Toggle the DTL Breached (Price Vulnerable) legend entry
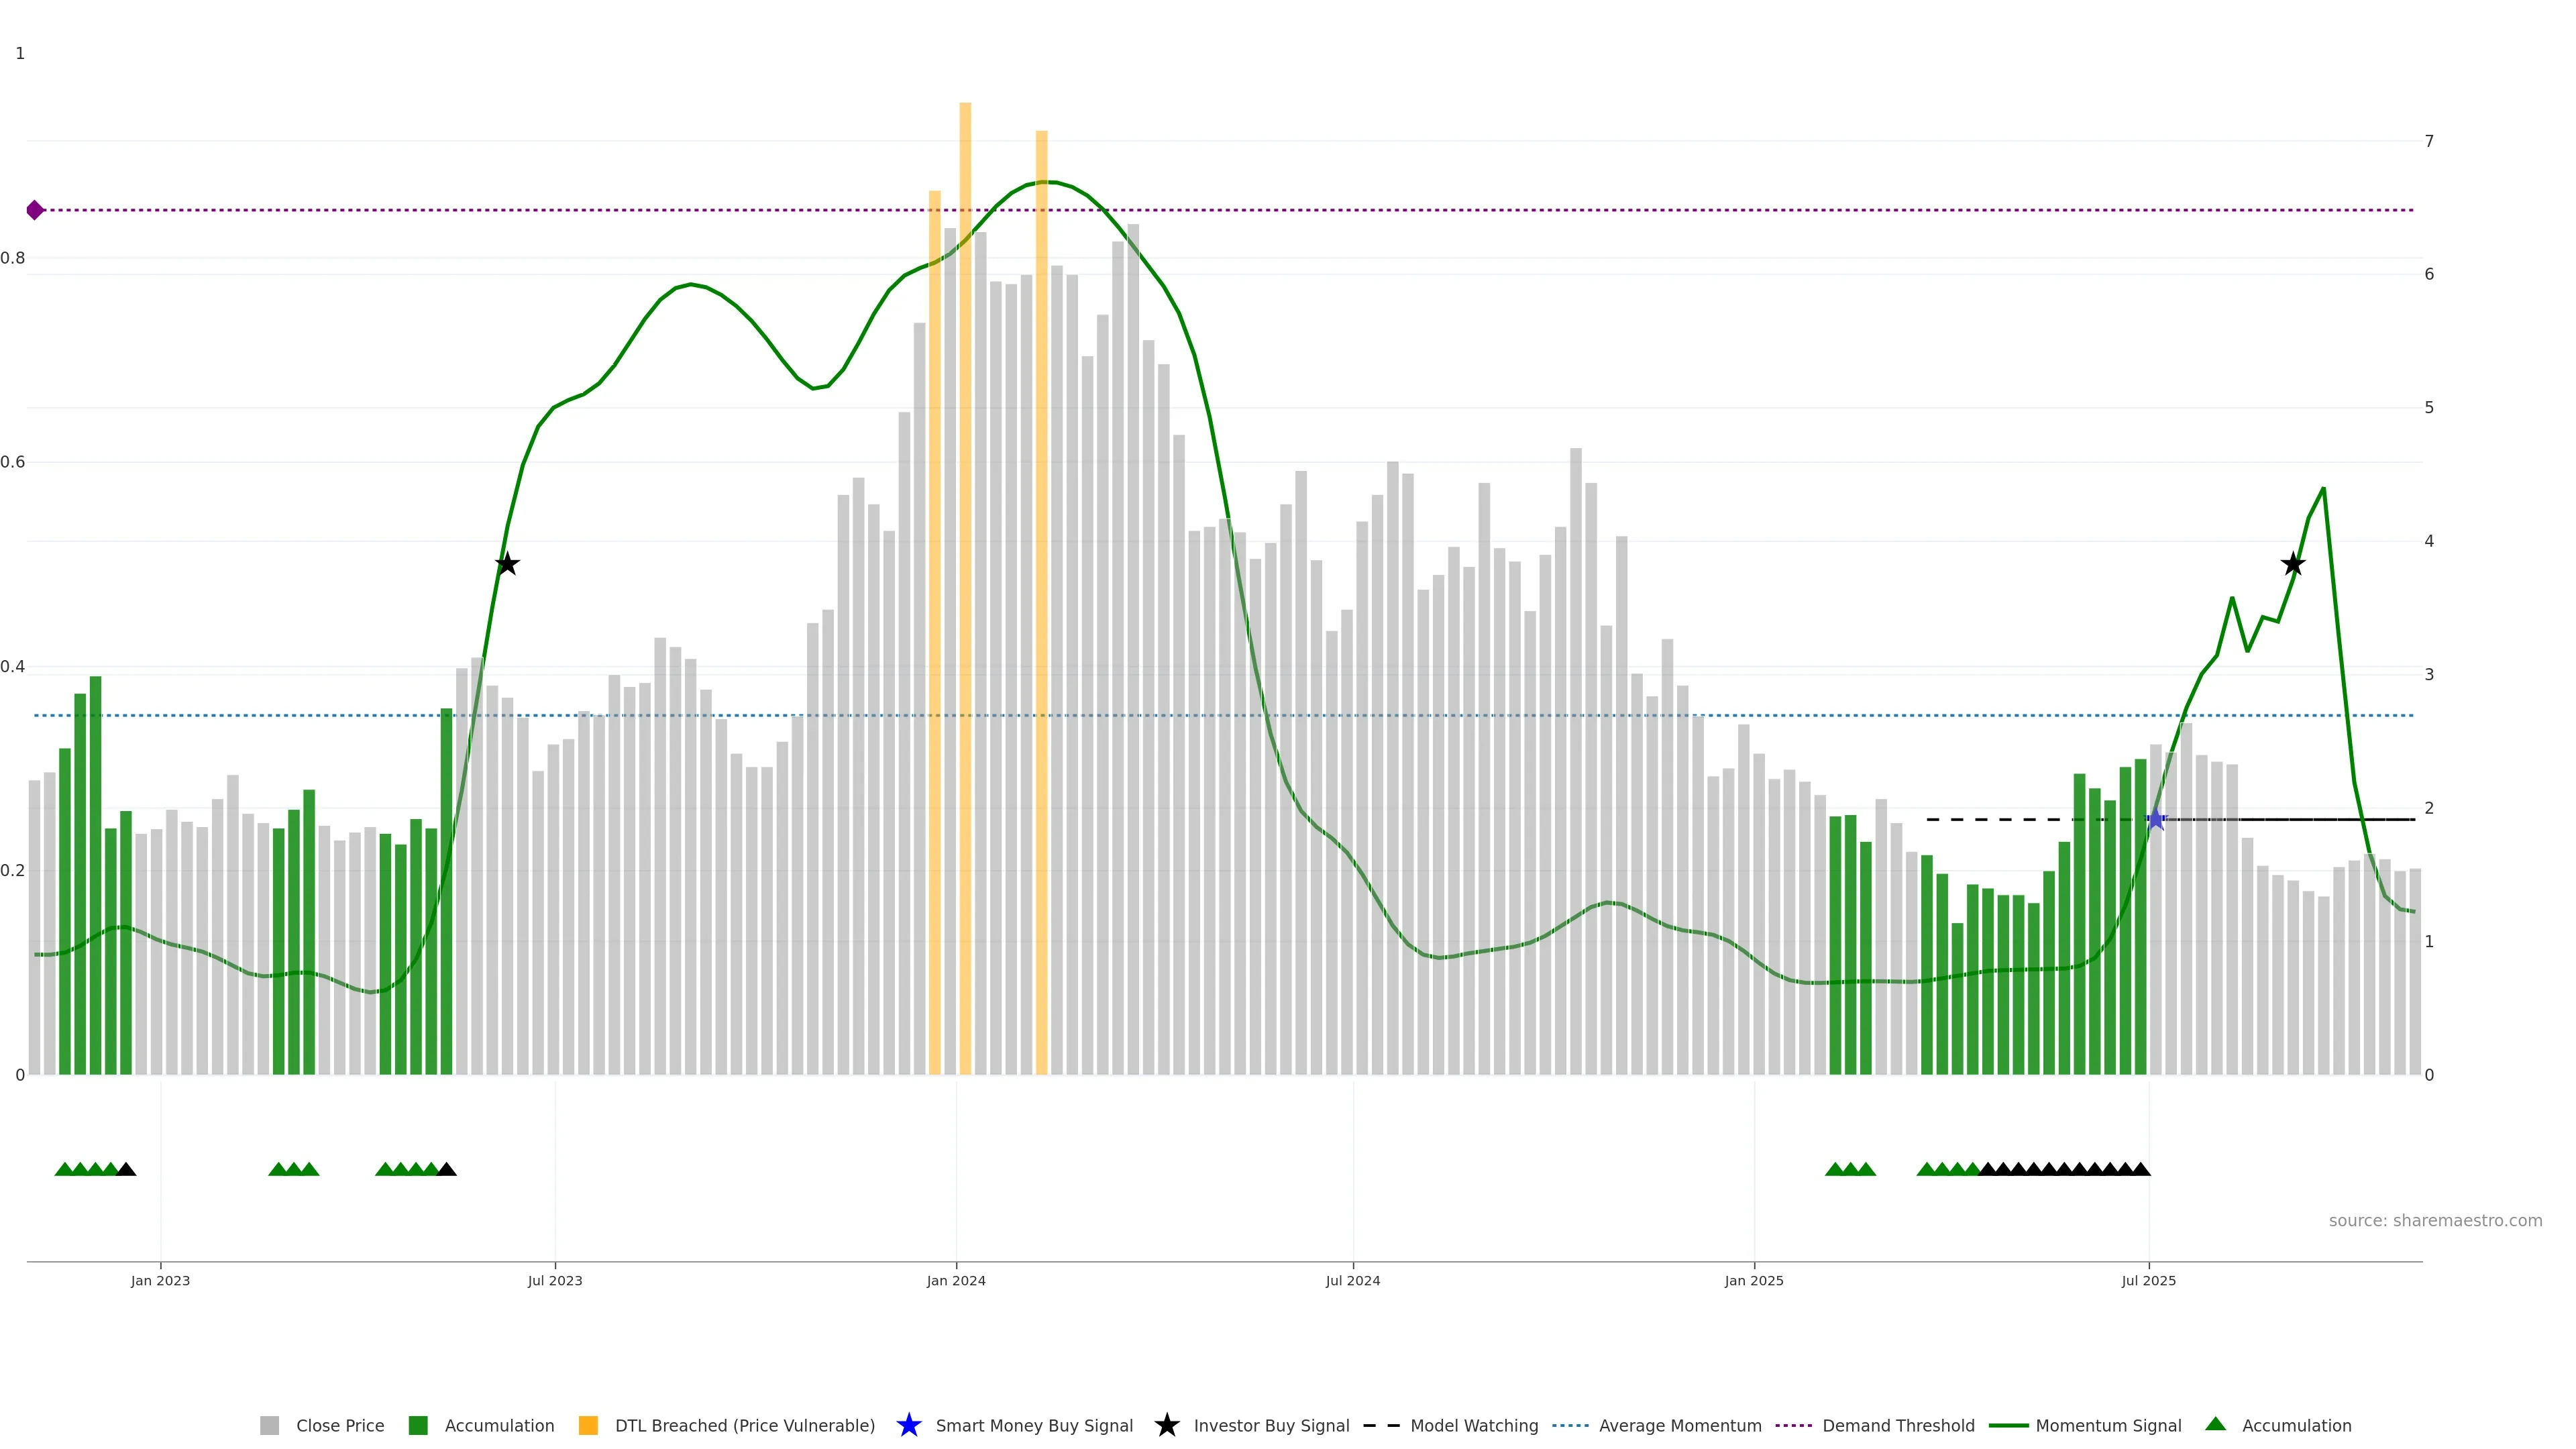 tap(744, 1426)
